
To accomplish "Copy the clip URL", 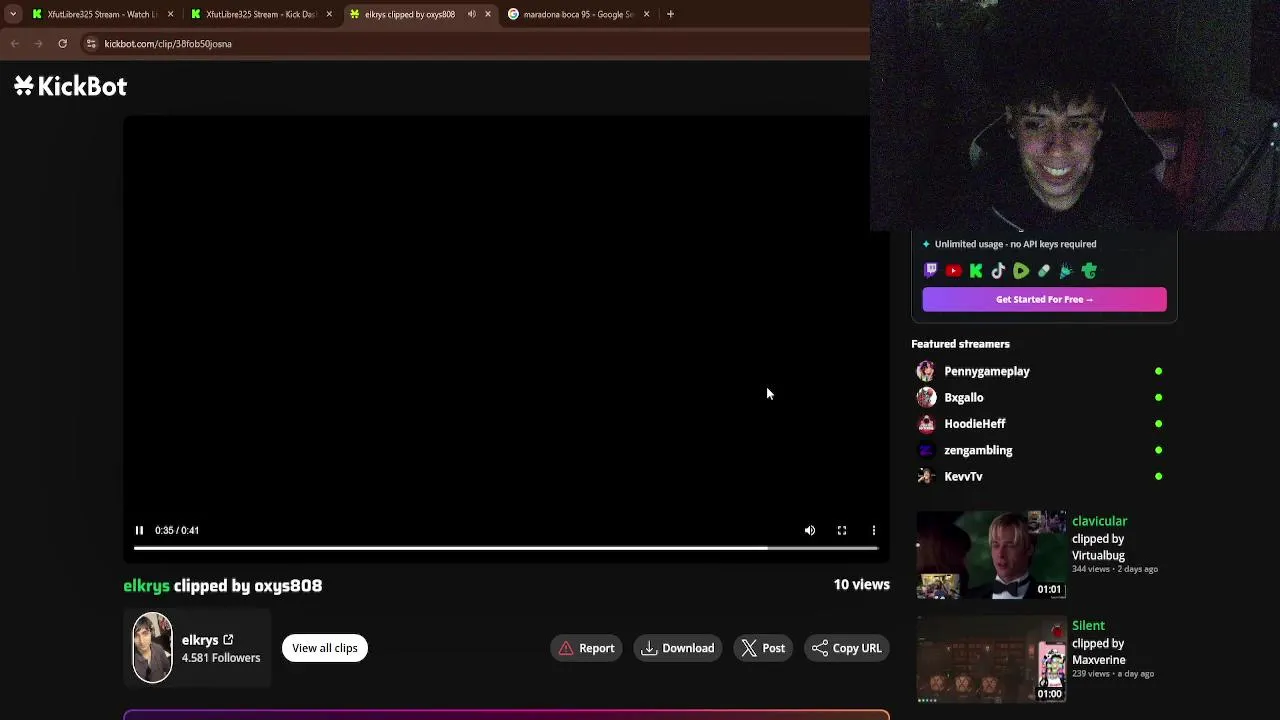I will (846, 648).
